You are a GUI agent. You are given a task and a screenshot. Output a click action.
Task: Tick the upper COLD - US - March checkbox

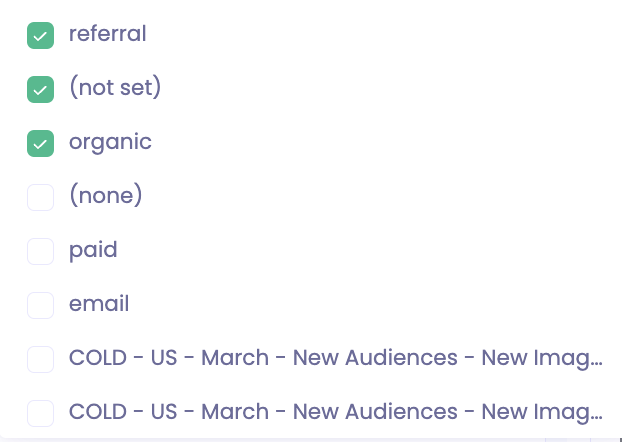40,359
